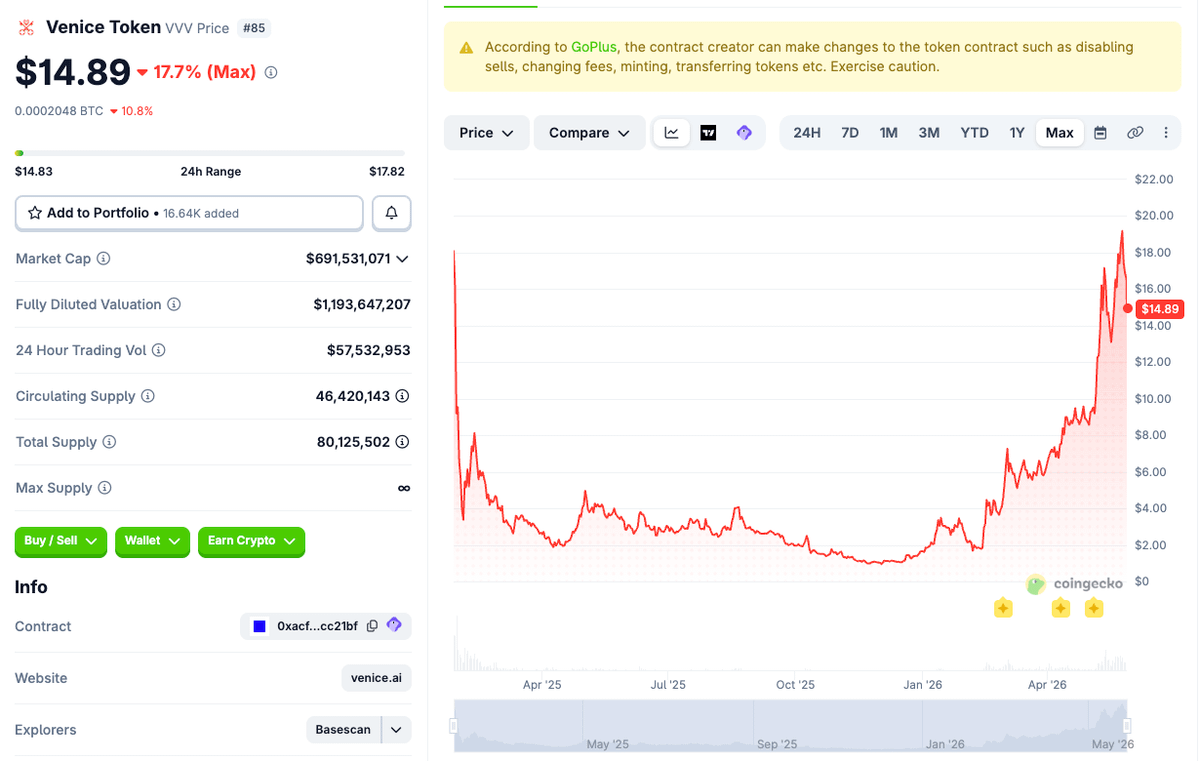This screenshot has height=761, width=1200.
Task: Click the purple diamond chart toolbar icon
Action: (744, 133)
